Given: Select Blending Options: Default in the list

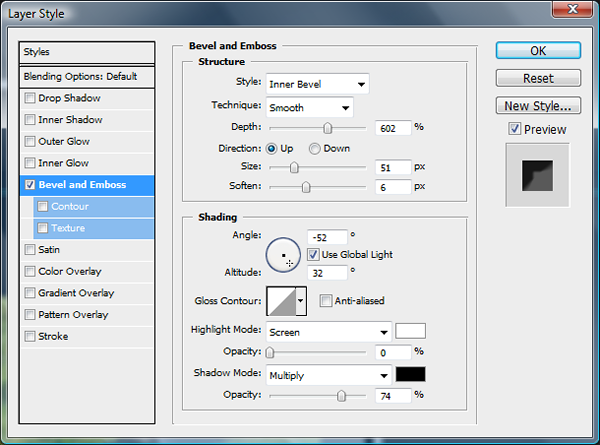Looking at the screenshot, I should (x=88, y=77).
